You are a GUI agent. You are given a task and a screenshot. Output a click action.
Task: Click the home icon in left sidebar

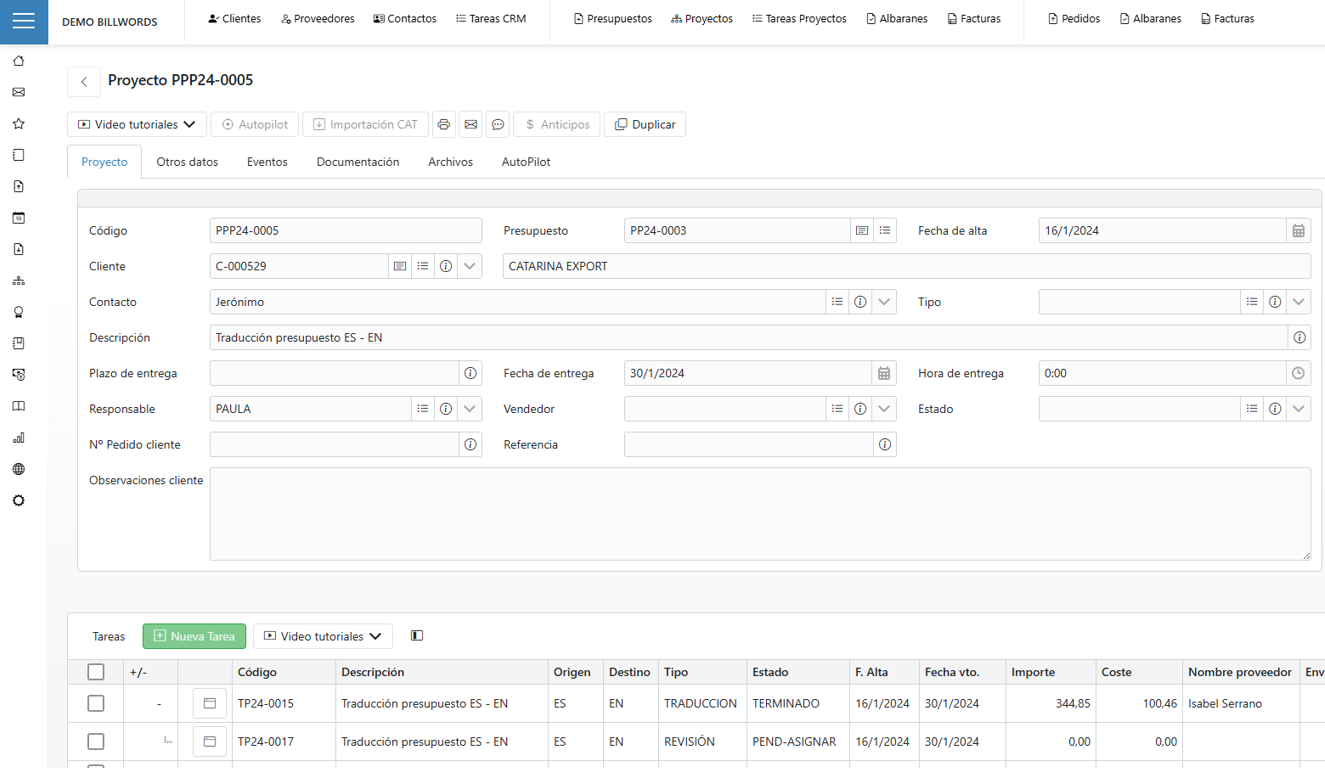pos(19,61)
